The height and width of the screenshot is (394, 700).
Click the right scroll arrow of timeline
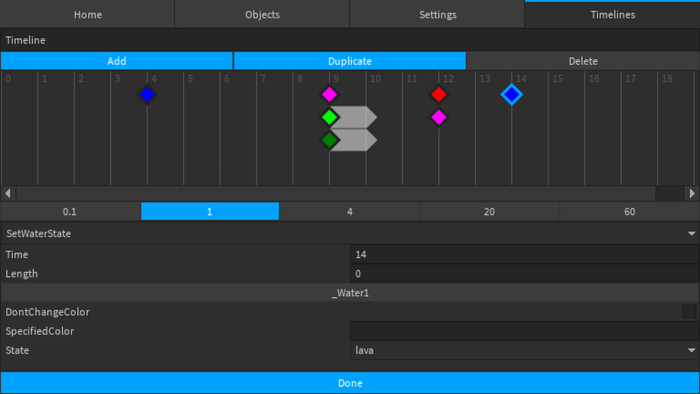pos(692,194)
